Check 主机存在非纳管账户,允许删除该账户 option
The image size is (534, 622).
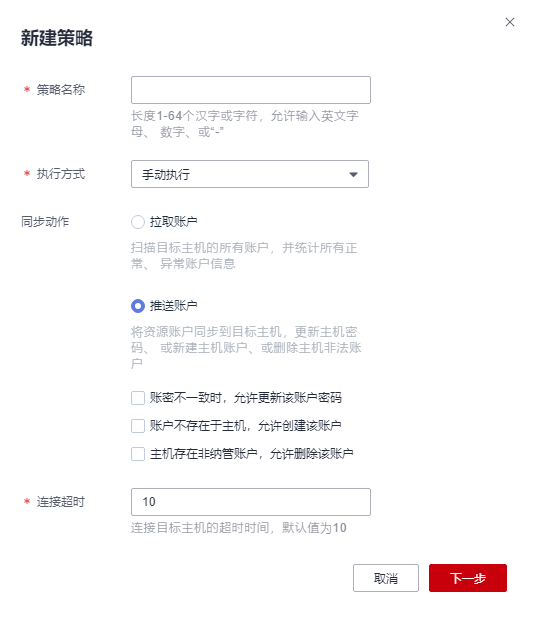click(x=138, y=453)
